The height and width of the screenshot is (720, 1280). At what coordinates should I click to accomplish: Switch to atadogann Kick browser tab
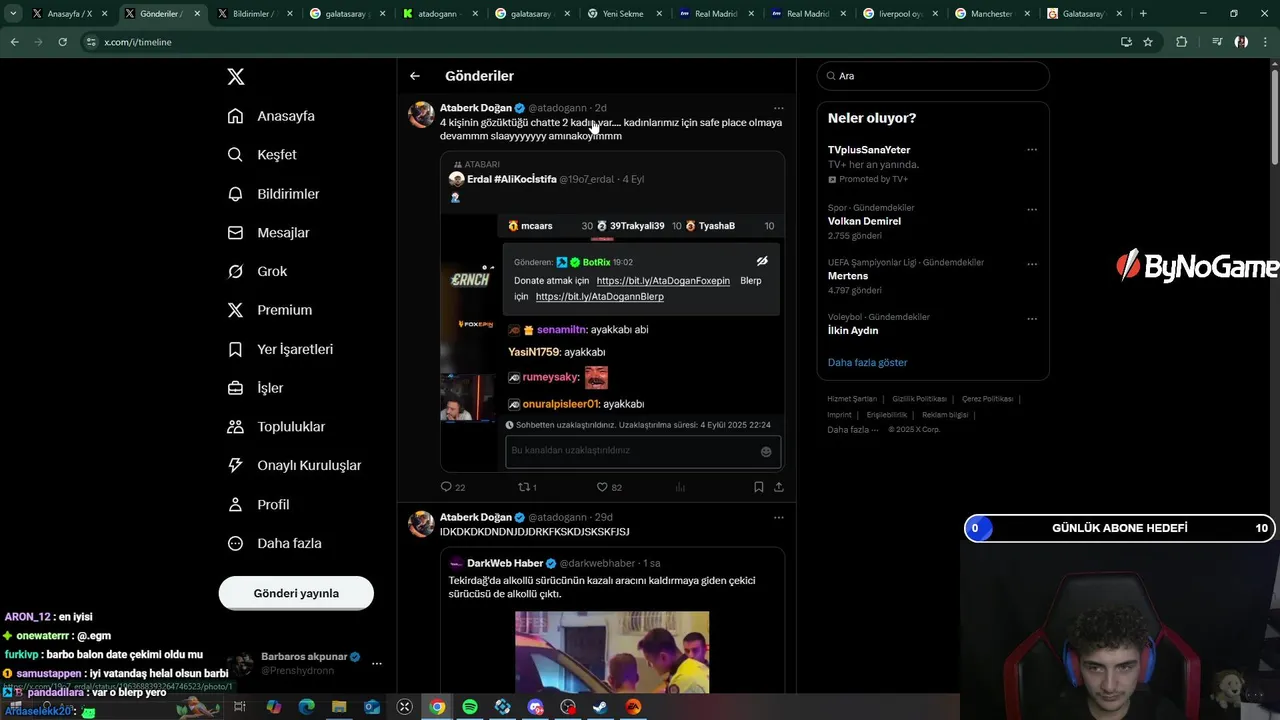tap(437, 14)
